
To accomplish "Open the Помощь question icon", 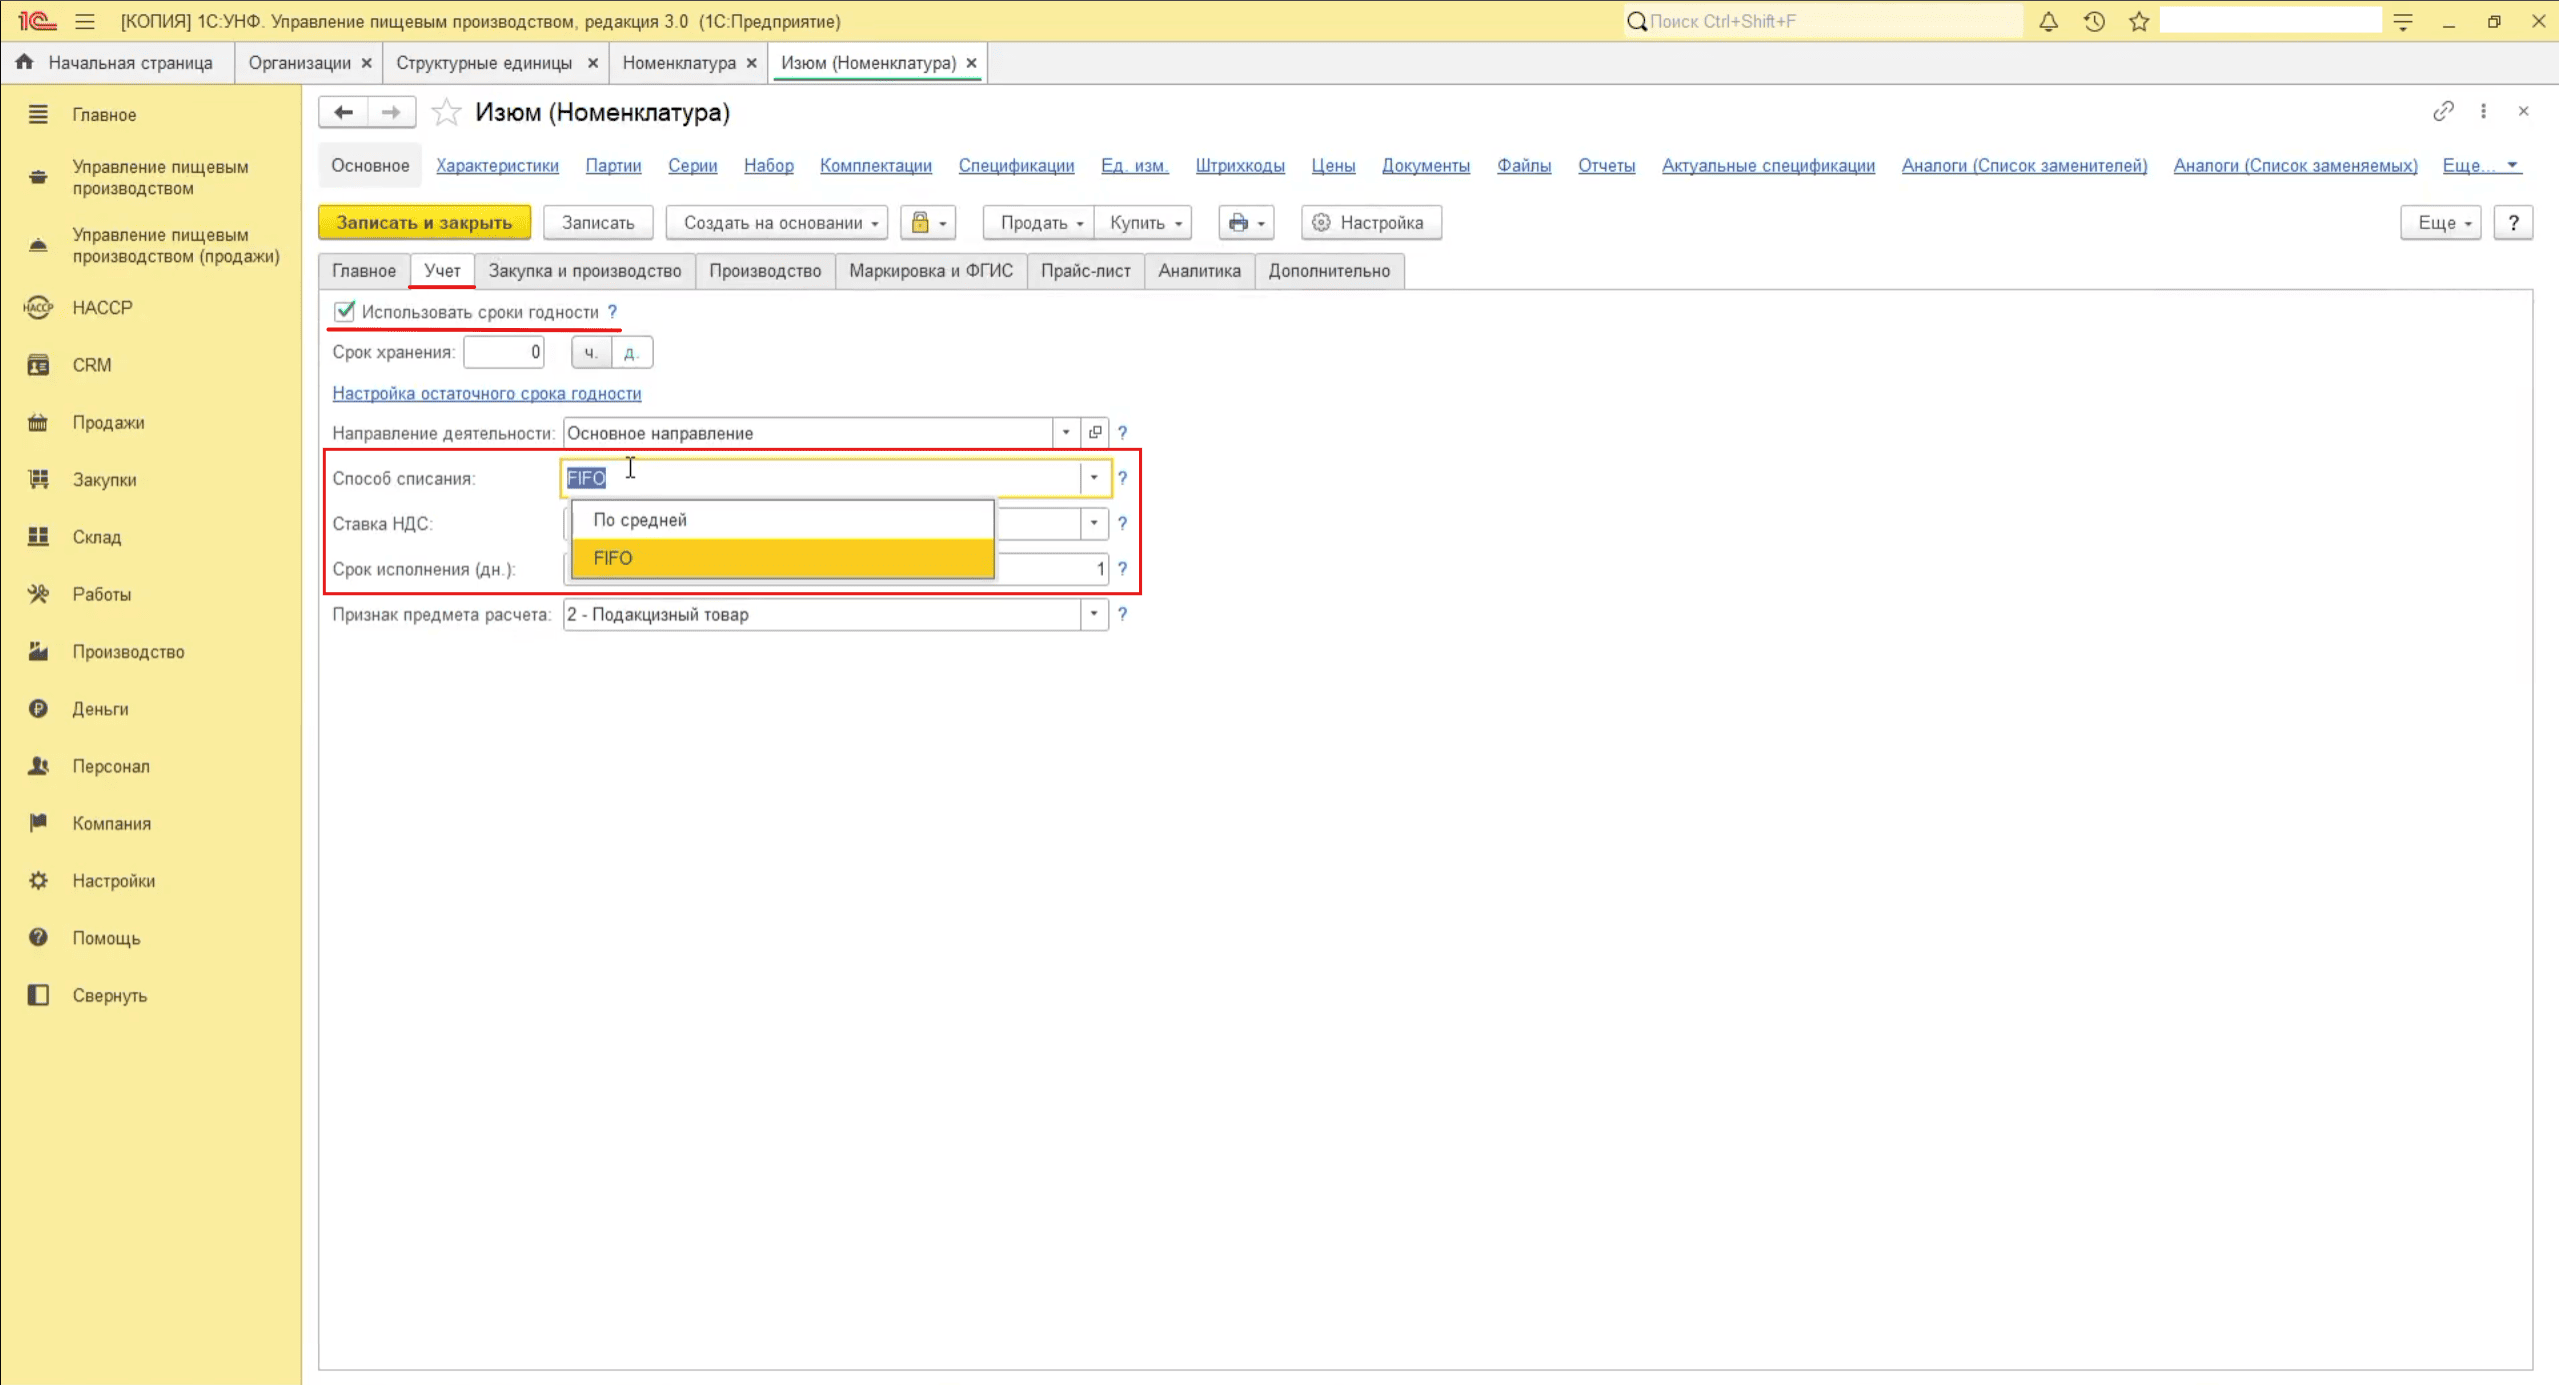I will click(38, 937).
